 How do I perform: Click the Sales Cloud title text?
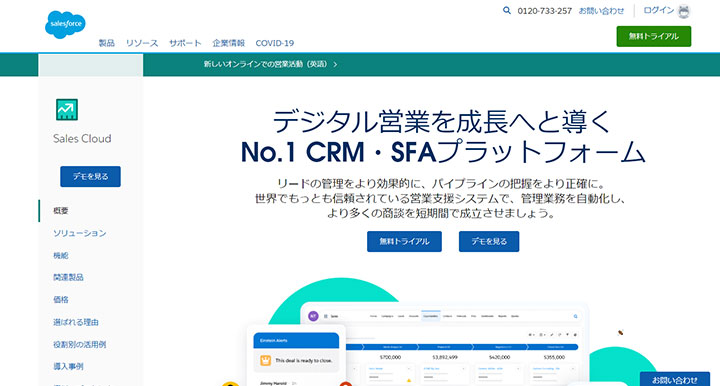82,139
